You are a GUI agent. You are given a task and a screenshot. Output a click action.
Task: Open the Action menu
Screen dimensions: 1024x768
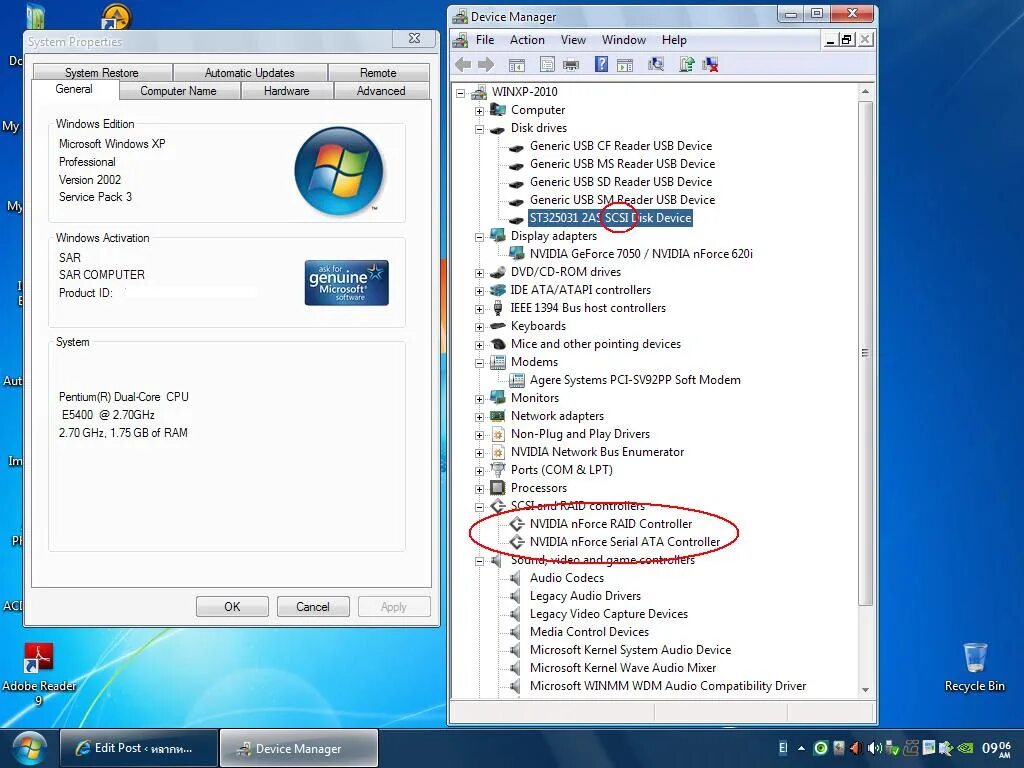pos(527,40)
